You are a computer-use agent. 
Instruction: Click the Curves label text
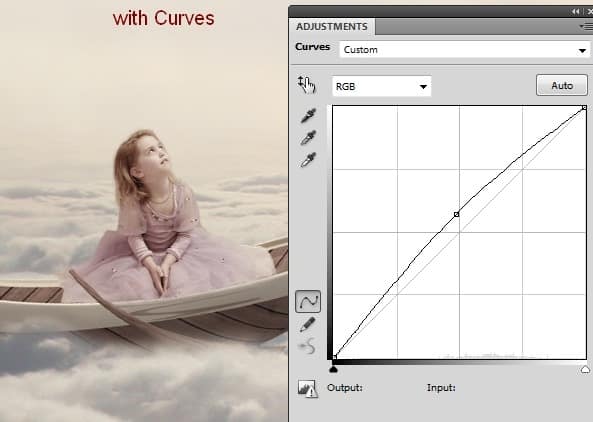coord(312,47)
